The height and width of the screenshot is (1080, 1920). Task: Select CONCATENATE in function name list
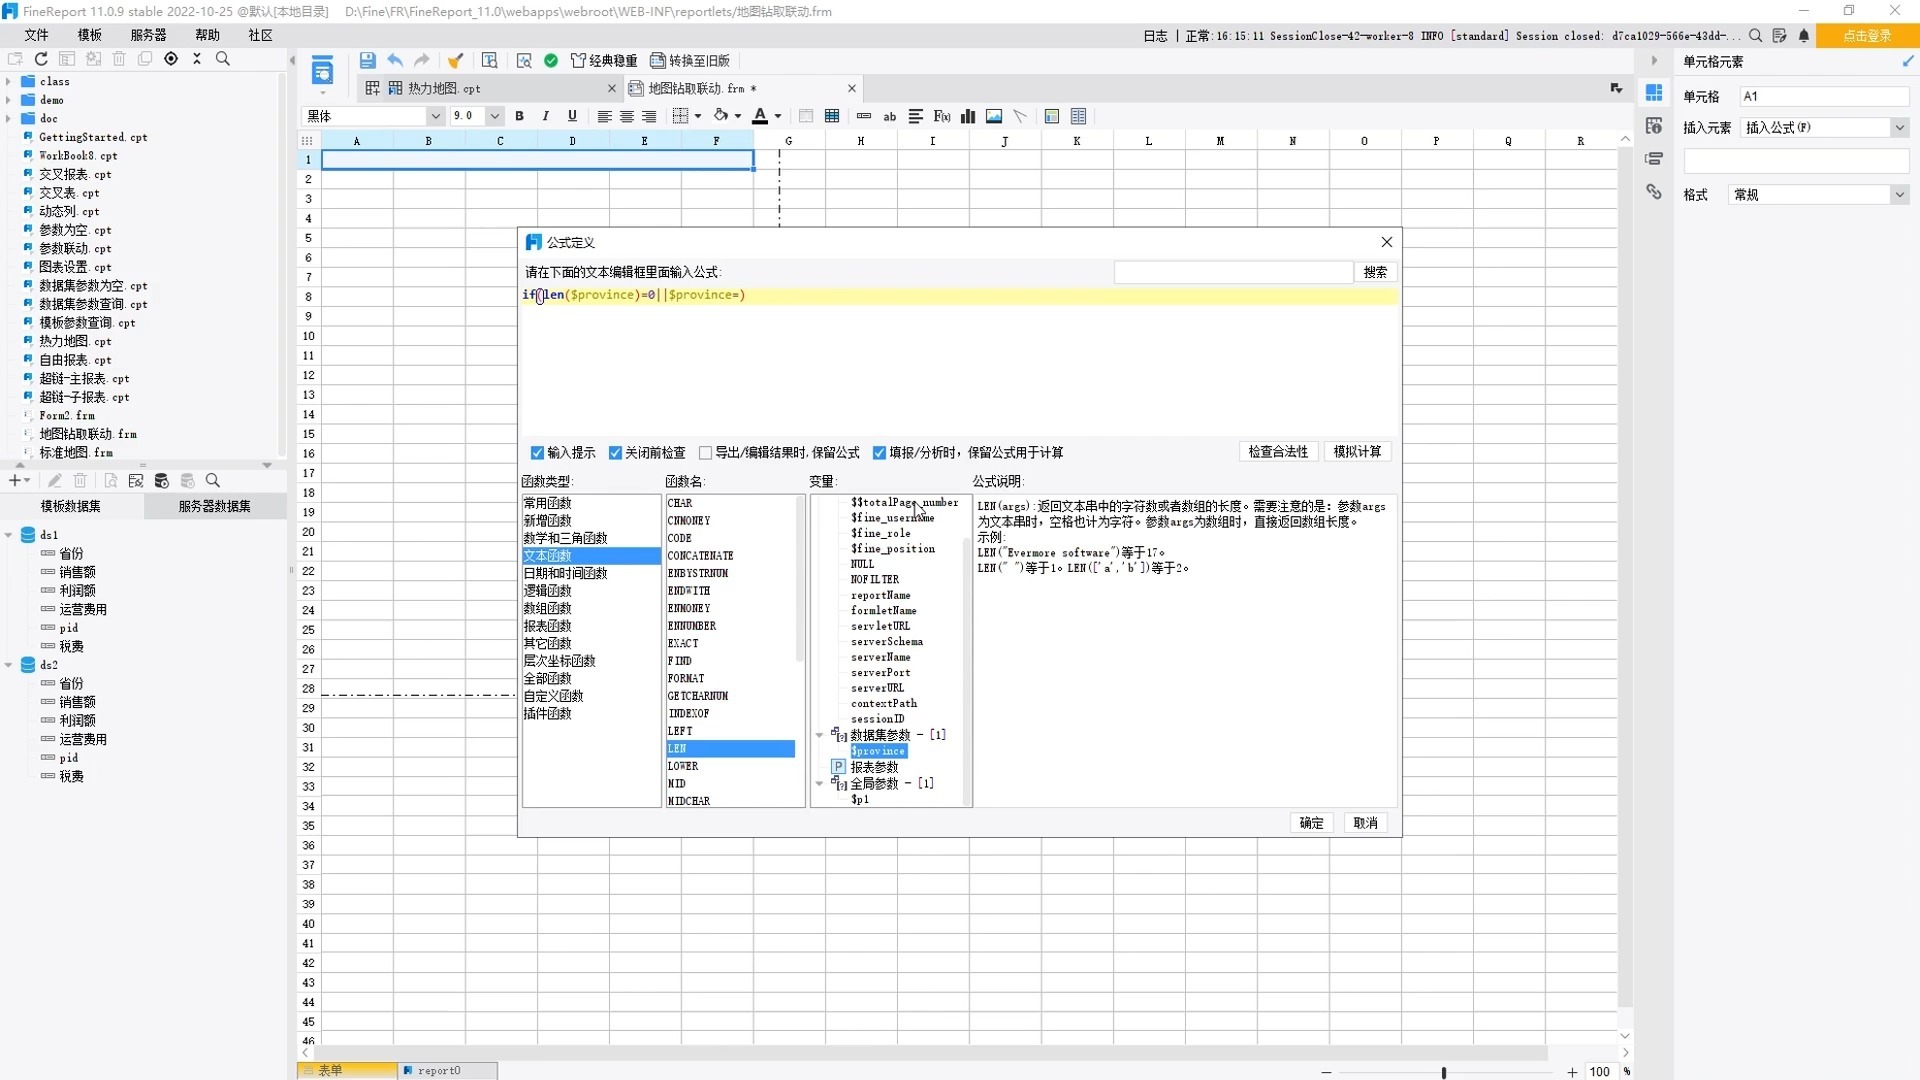pos(731,556)
